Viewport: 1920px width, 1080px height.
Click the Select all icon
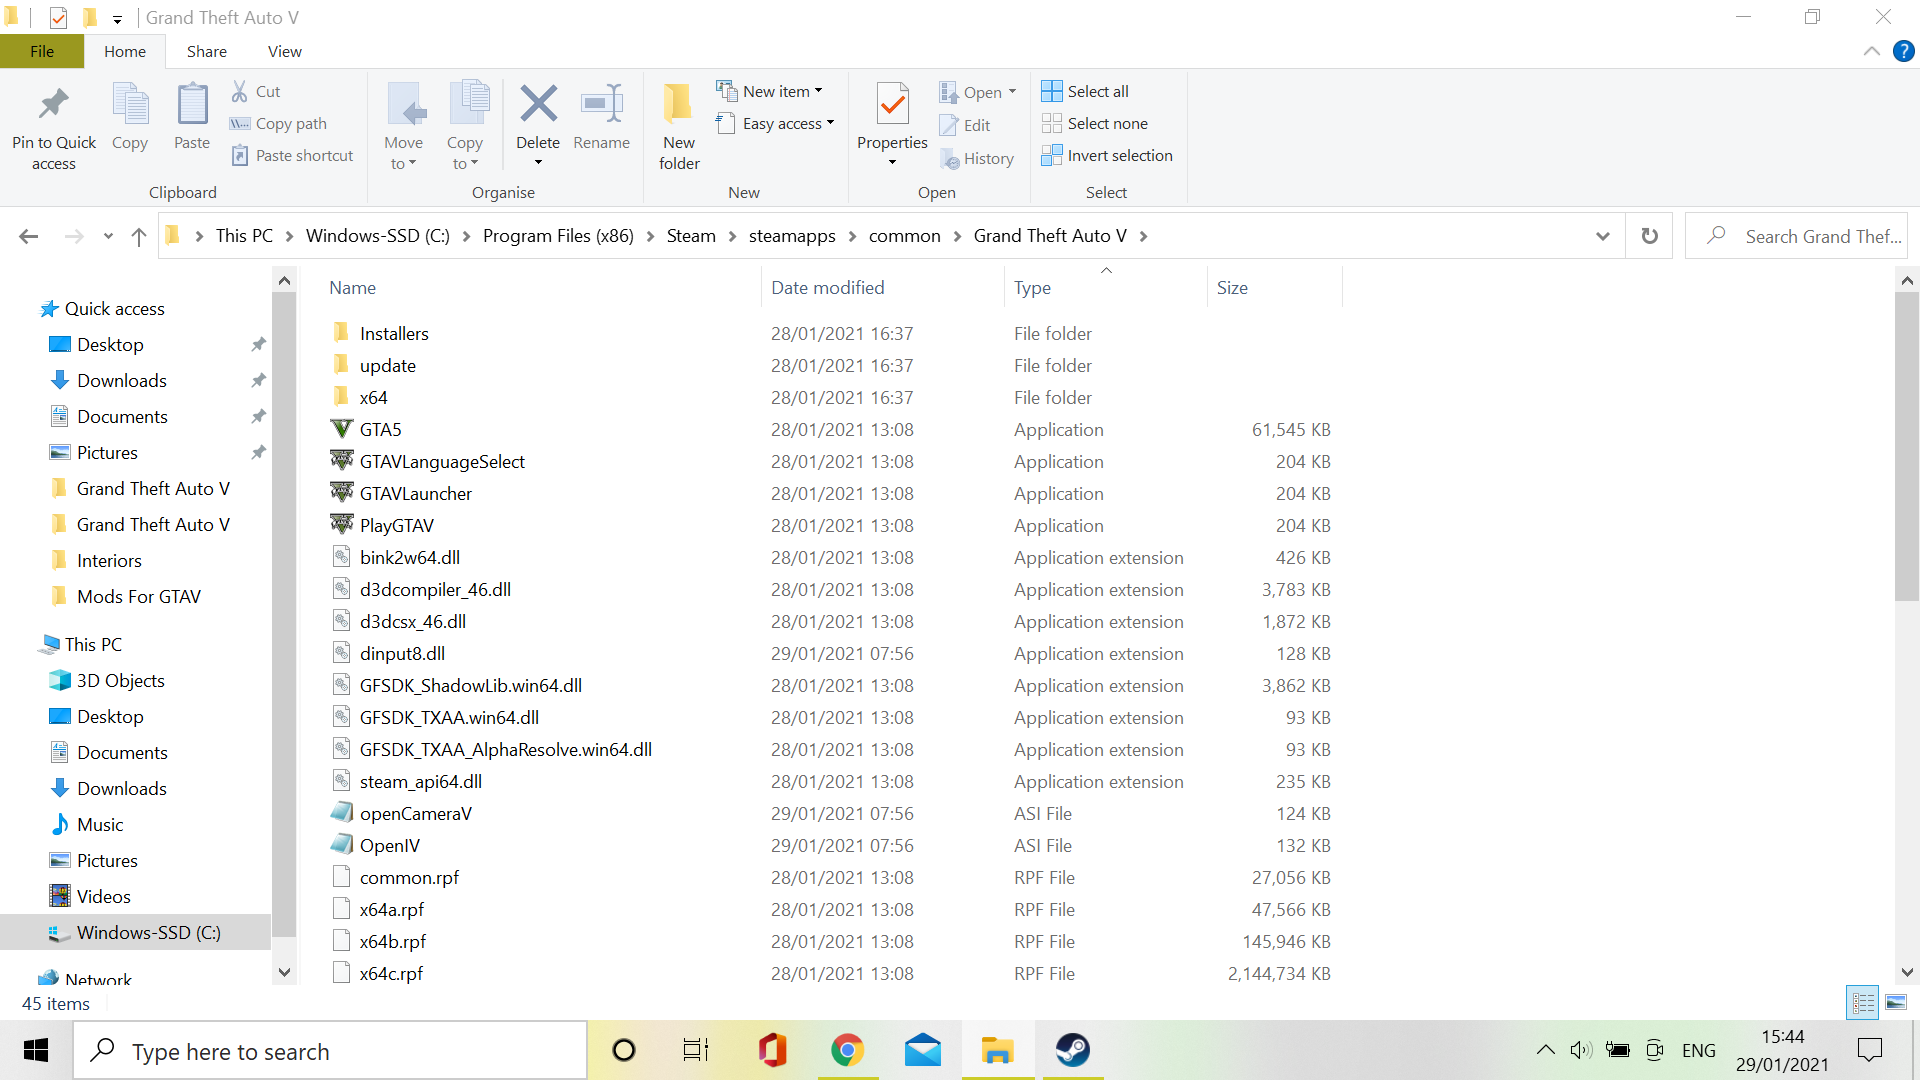[1051, 91]
